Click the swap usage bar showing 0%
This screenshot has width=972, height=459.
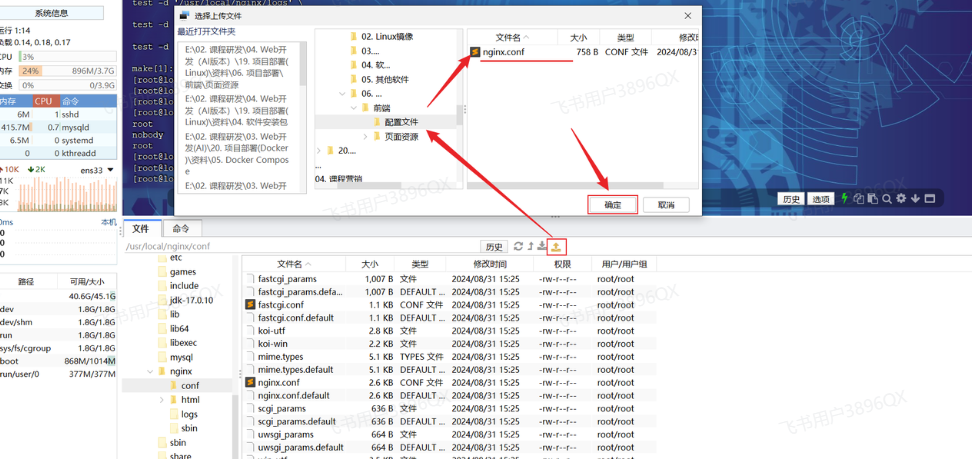pyautogui.click(x=67, y=85)
